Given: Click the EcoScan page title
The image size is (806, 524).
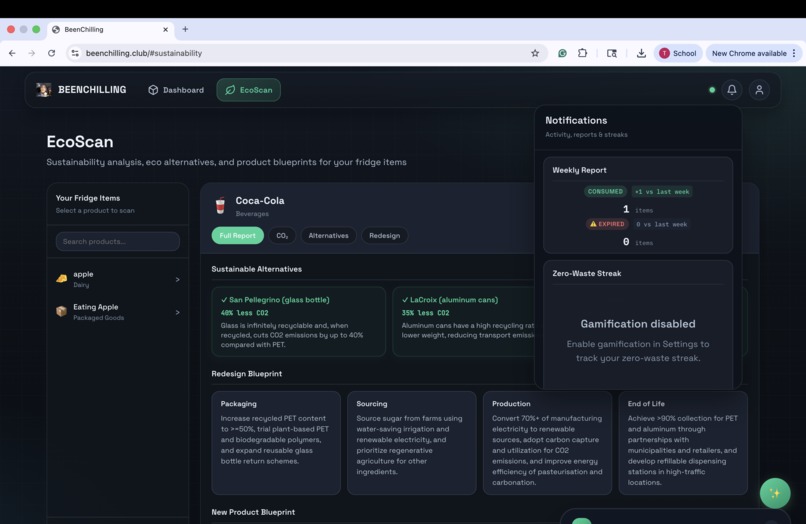Looking at the screenshot, I should 80,141.
